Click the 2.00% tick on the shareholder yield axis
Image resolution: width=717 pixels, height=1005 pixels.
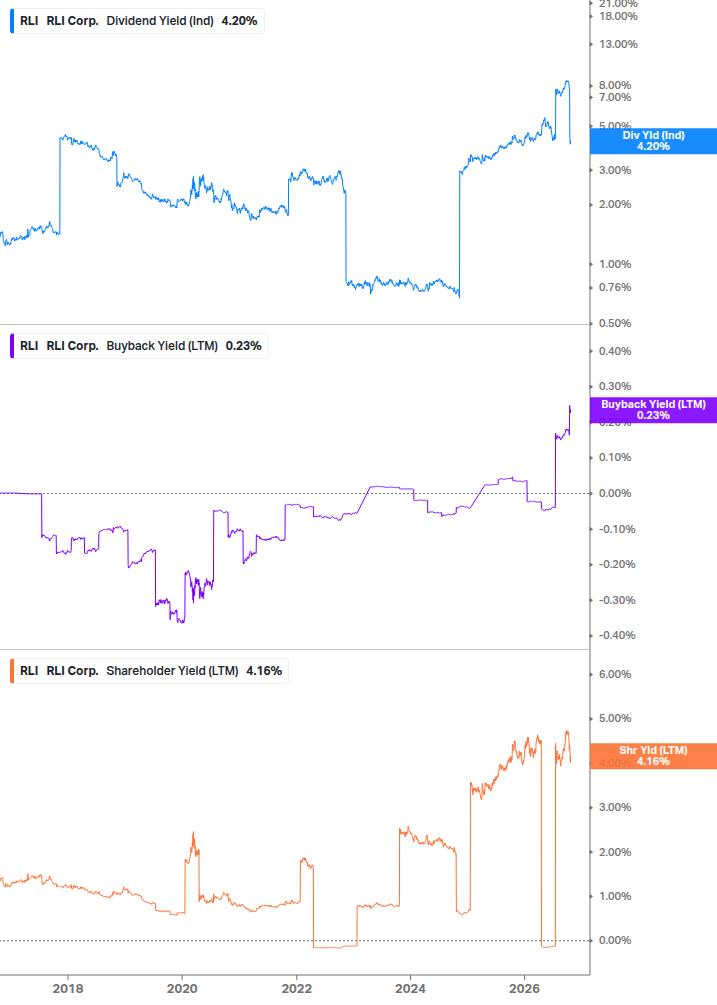[615, 852]
